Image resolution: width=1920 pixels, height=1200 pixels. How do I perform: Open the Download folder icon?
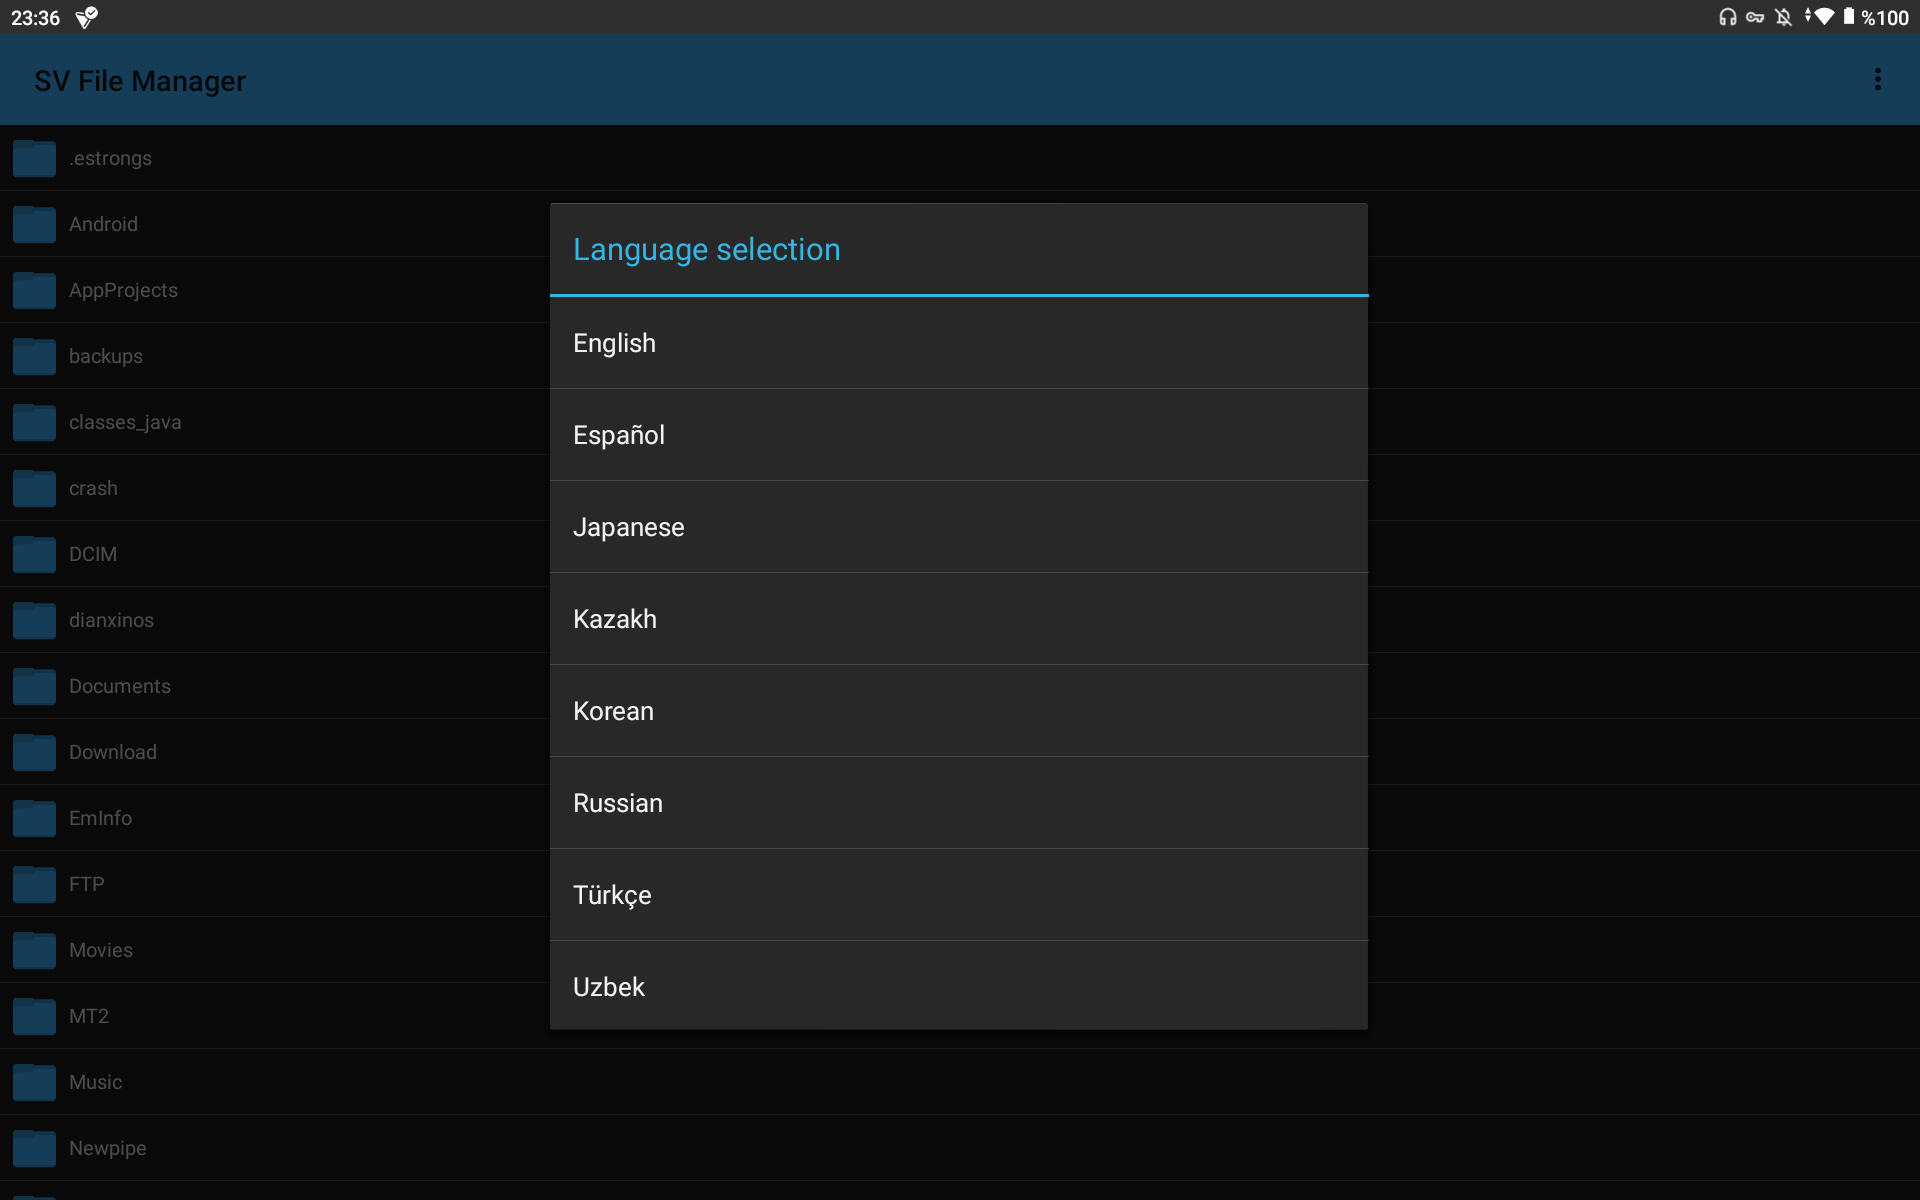[33, 752]
